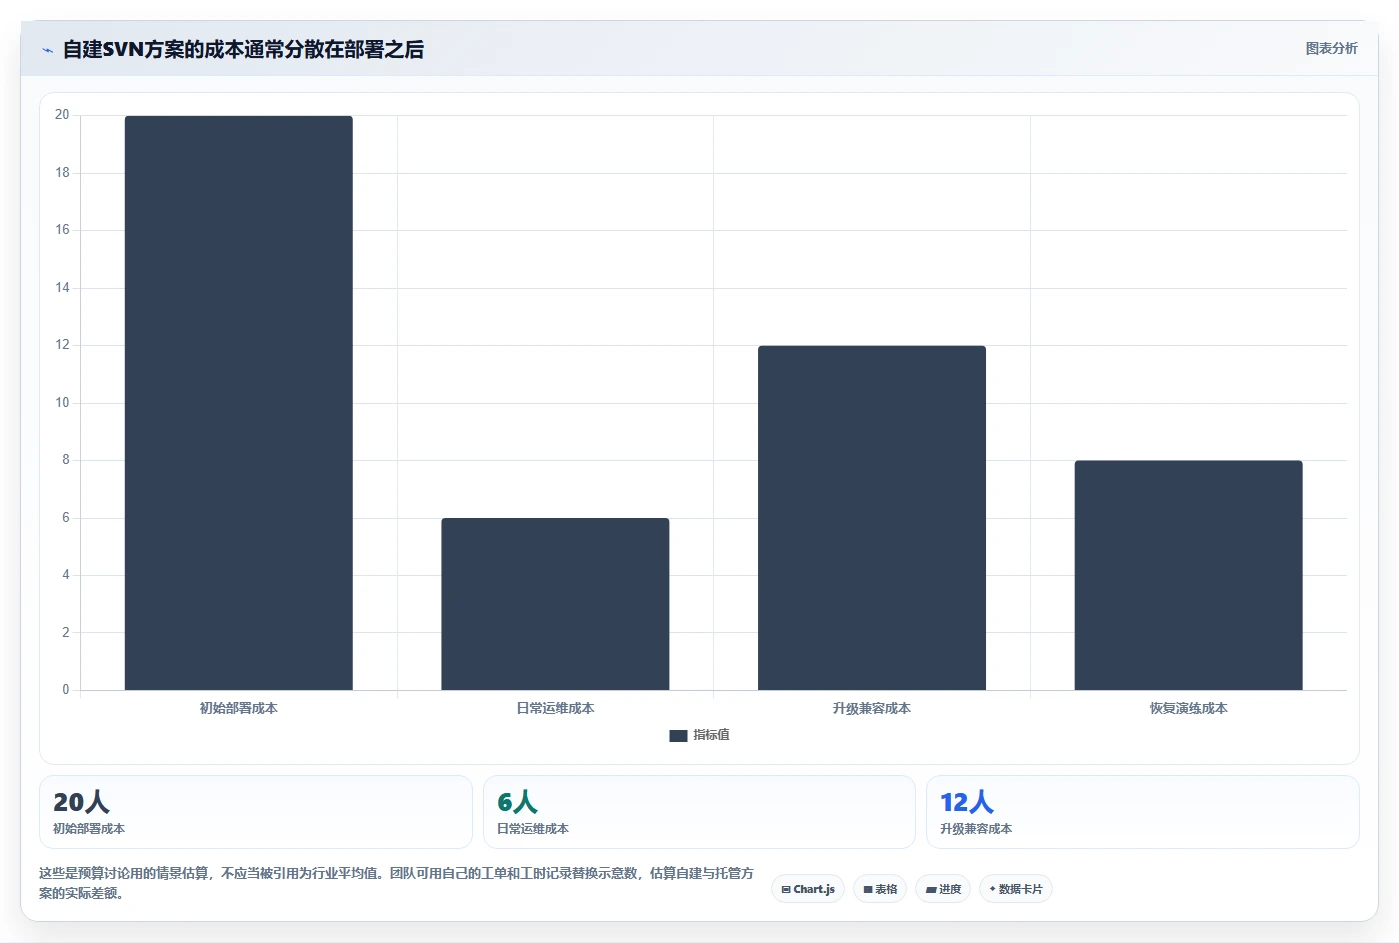Click the 图表分析 label in the header

[1331, 48]
